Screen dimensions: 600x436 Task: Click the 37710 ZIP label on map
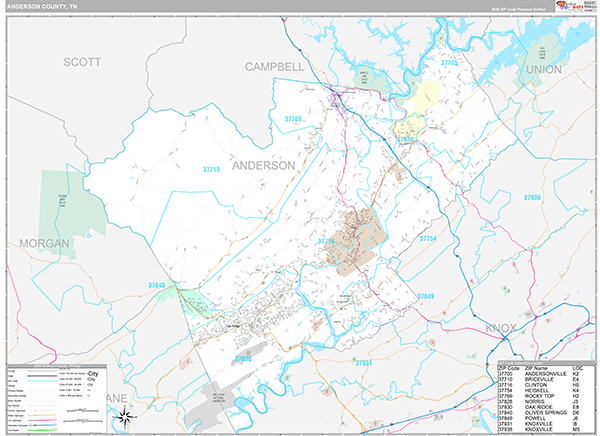point(211,169)
